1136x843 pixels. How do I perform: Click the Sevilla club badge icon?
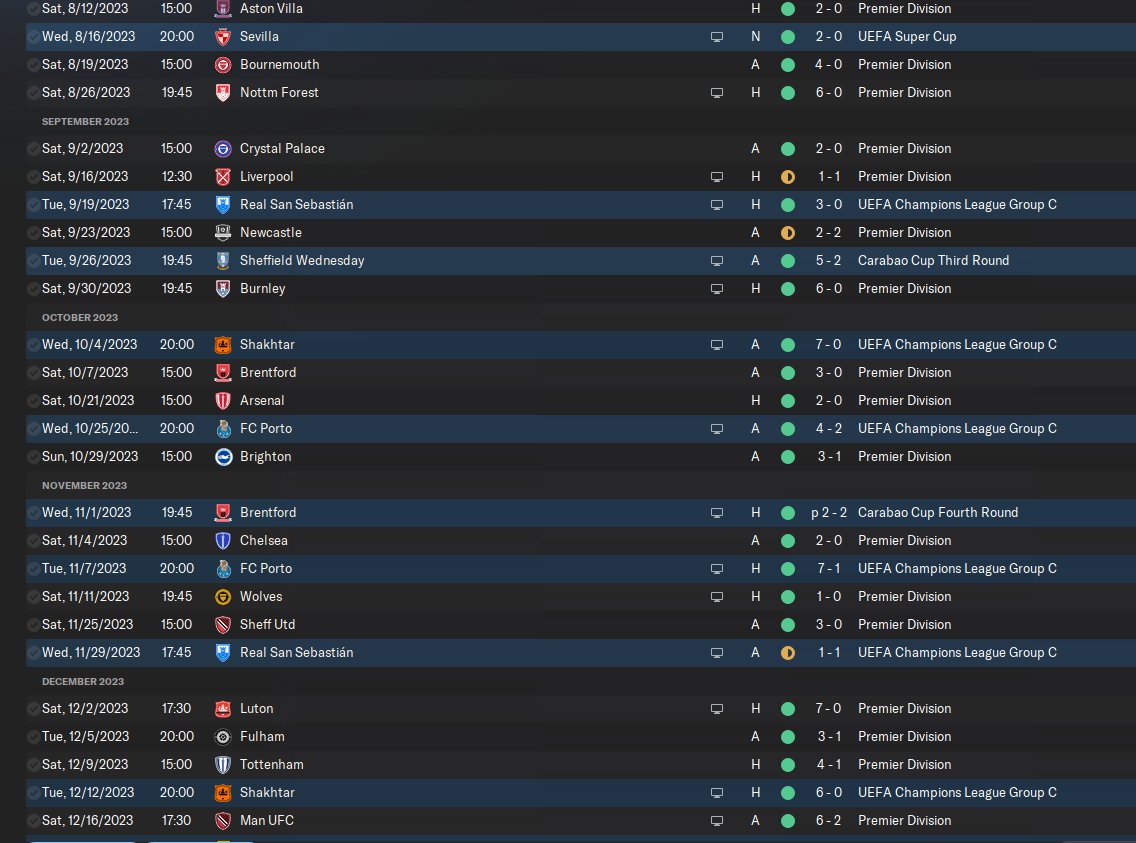(x=223, y=37)
